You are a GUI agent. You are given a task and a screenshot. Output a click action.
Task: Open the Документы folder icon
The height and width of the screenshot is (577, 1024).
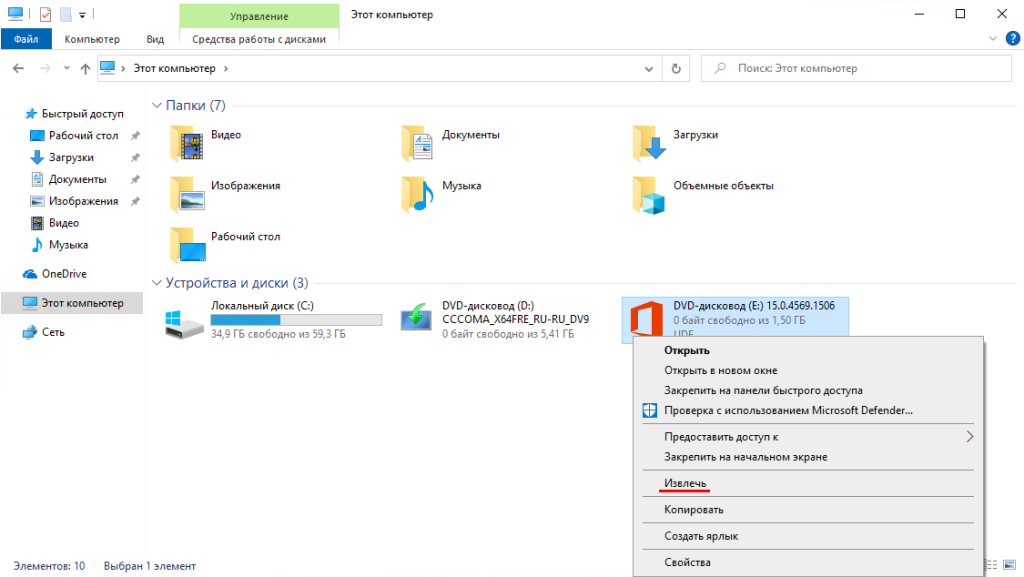418,143
